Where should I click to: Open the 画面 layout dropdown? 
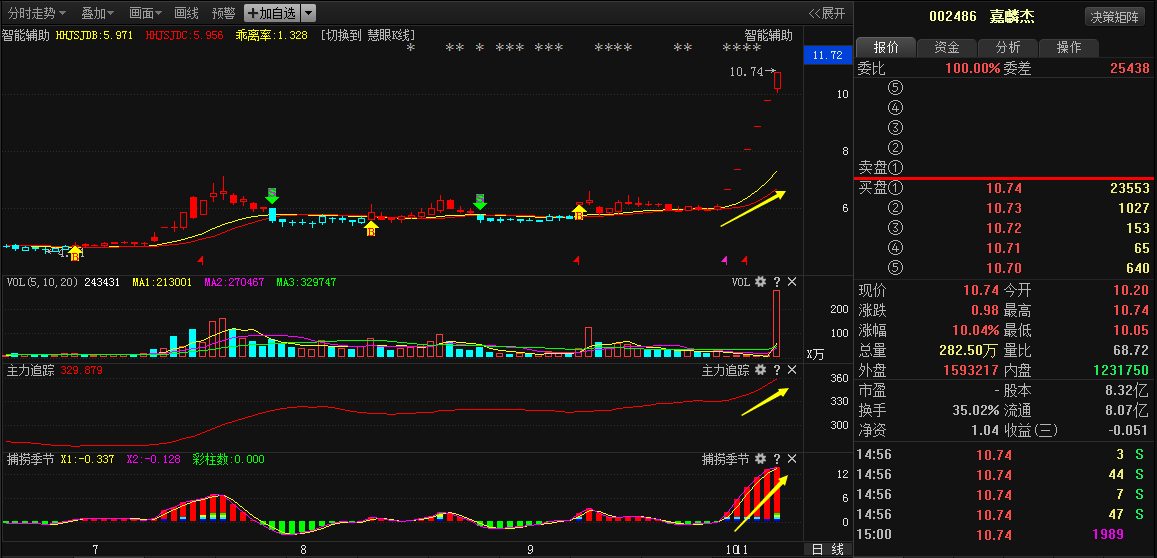click(x=146, y=13)
